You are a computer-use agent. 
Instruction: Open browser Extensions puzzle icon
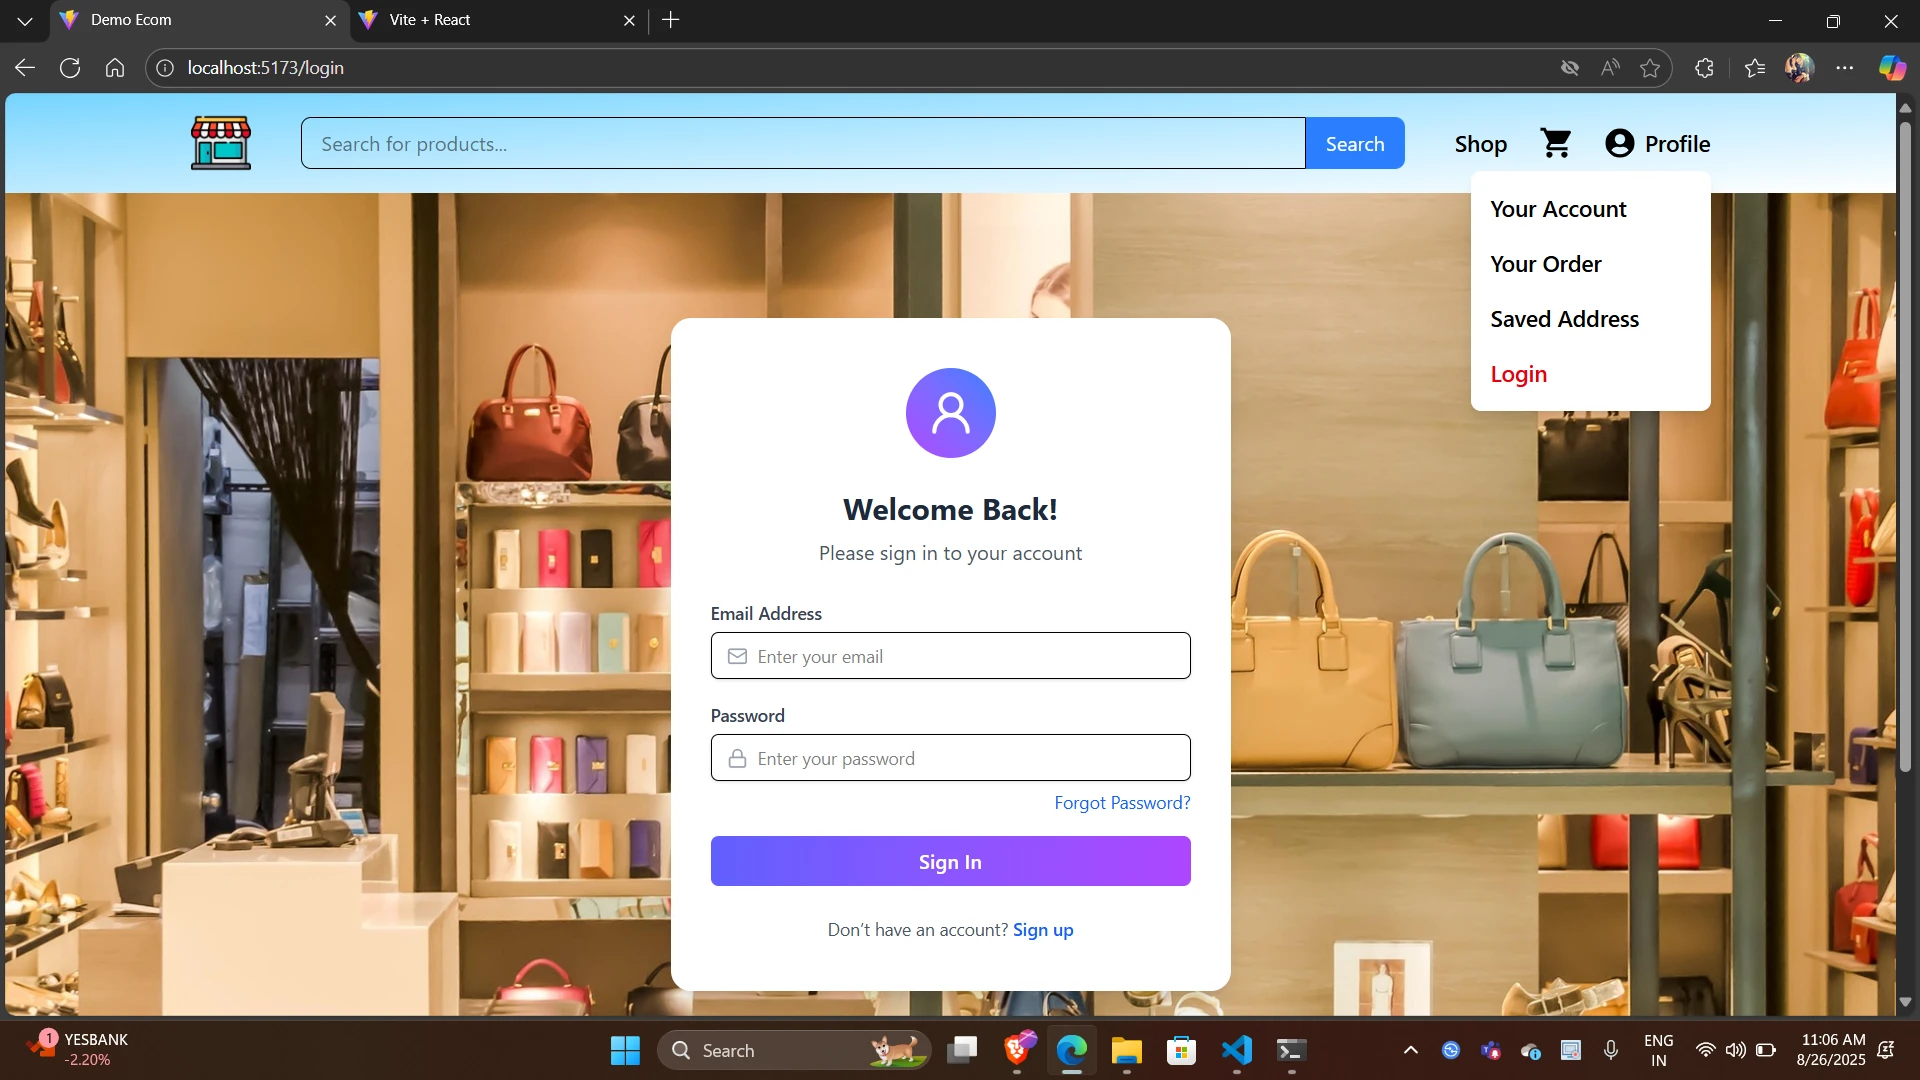[1705, 67]
